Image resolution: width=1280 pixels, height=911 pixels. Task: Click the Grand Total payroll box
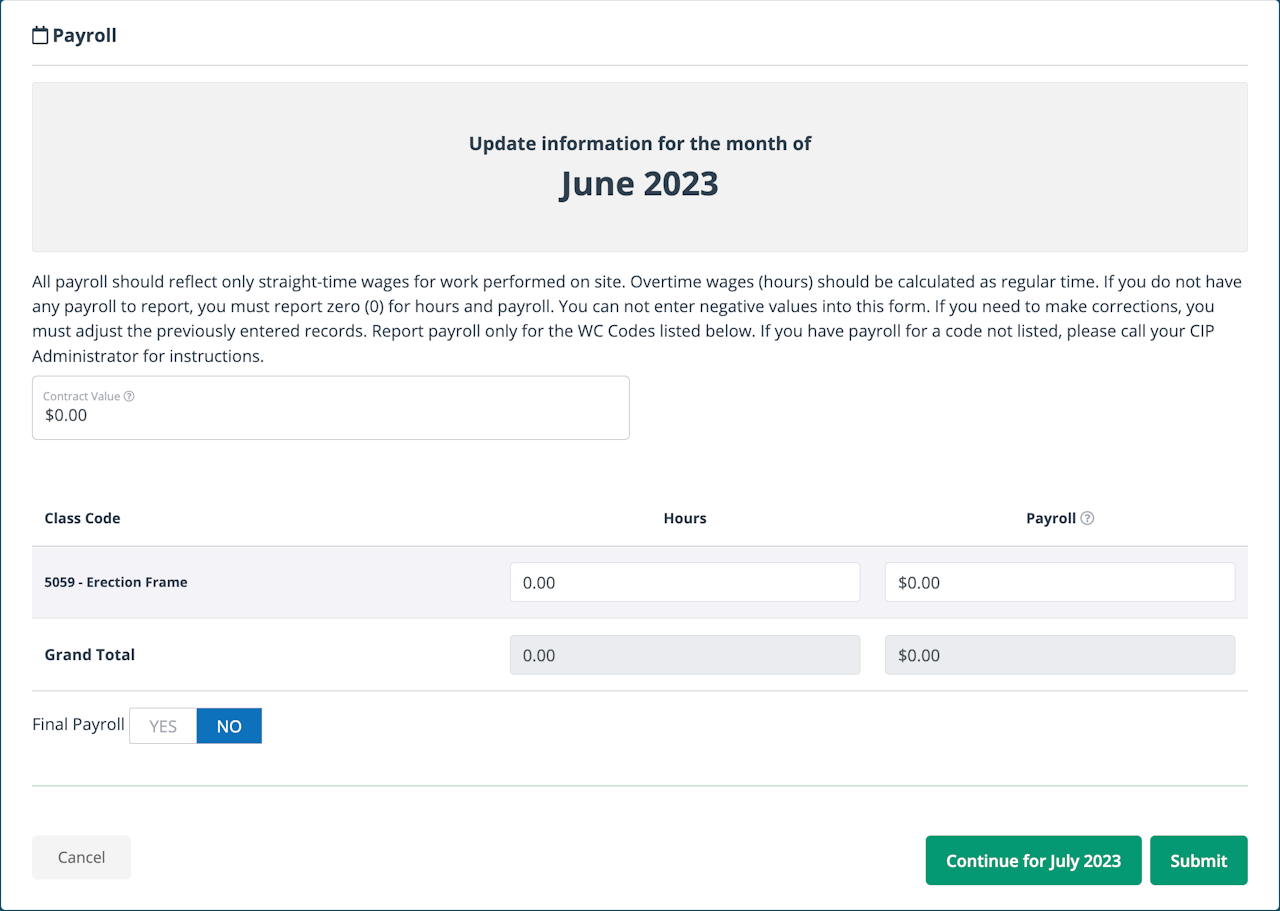click(1060, 655)
